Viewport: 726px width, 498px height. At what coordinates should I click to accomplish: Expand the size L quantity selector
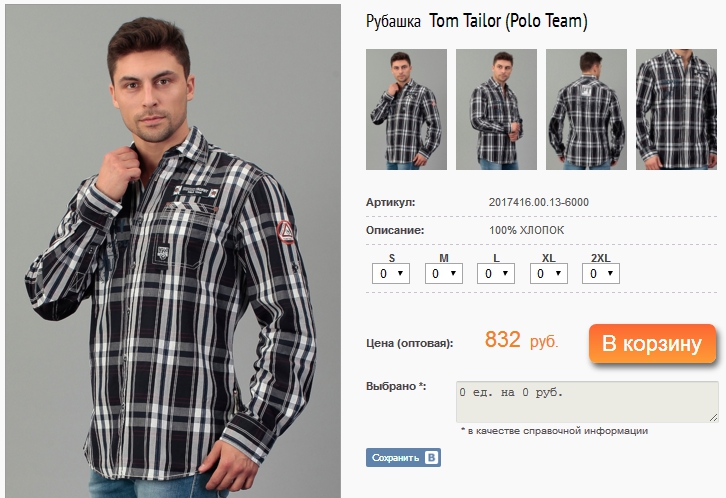pos(496,273)
